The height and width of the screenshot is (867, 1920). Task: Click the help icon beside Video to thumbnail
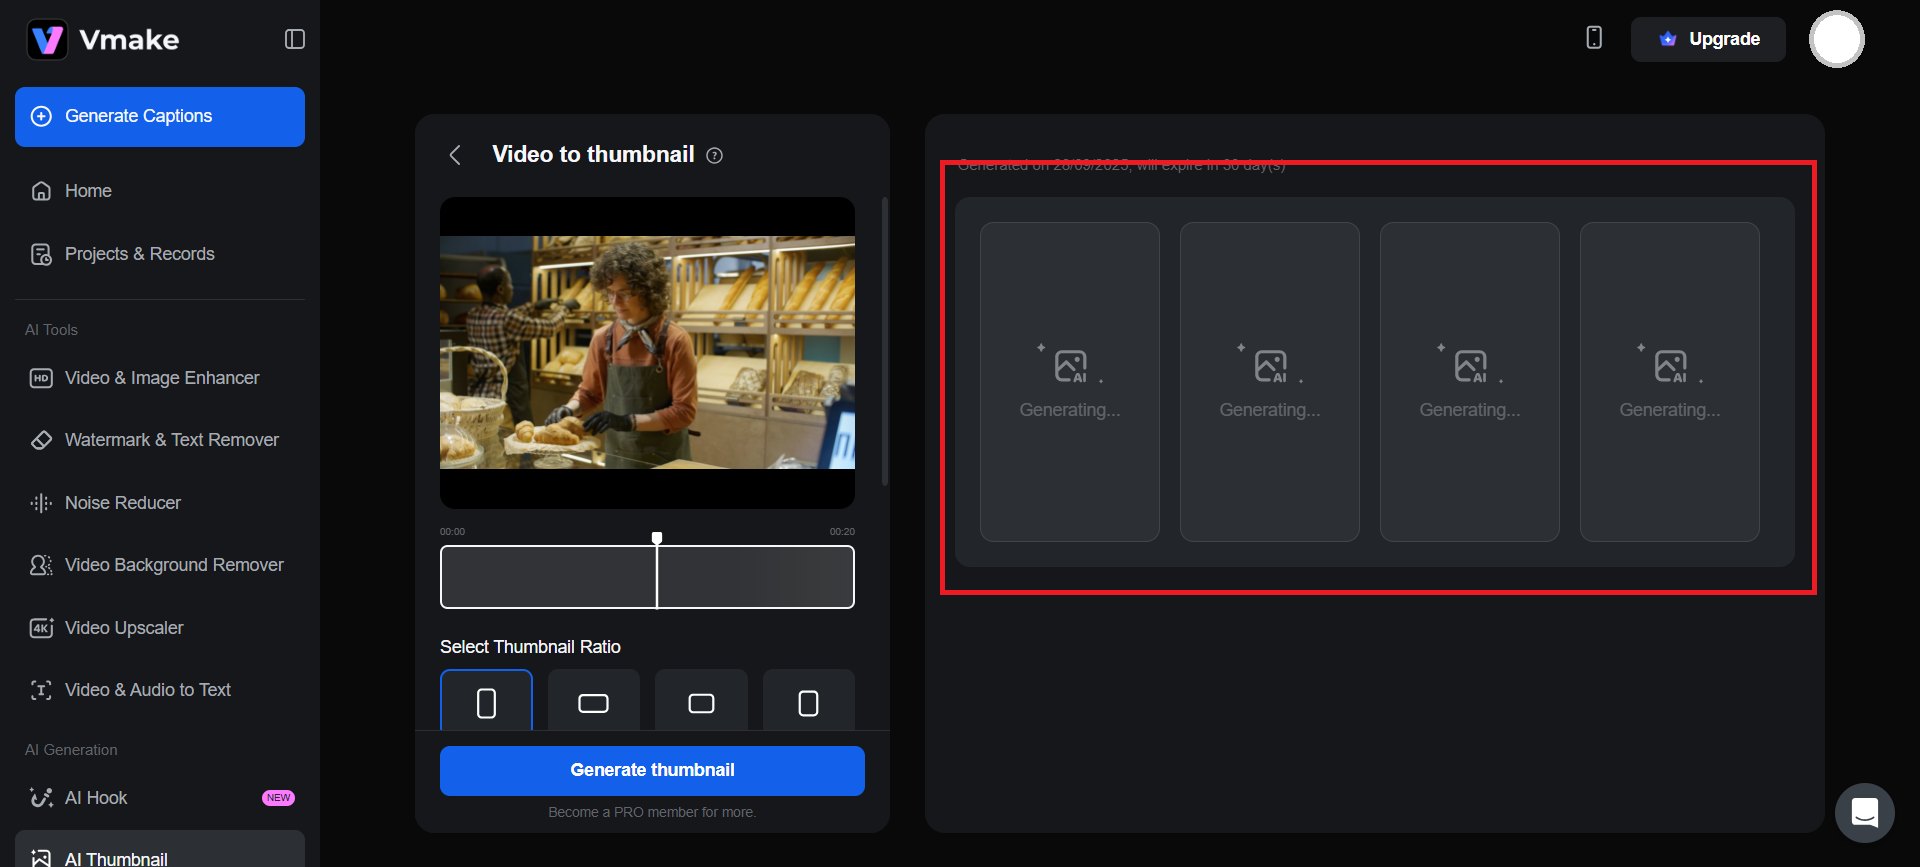(x=714, y=155)
